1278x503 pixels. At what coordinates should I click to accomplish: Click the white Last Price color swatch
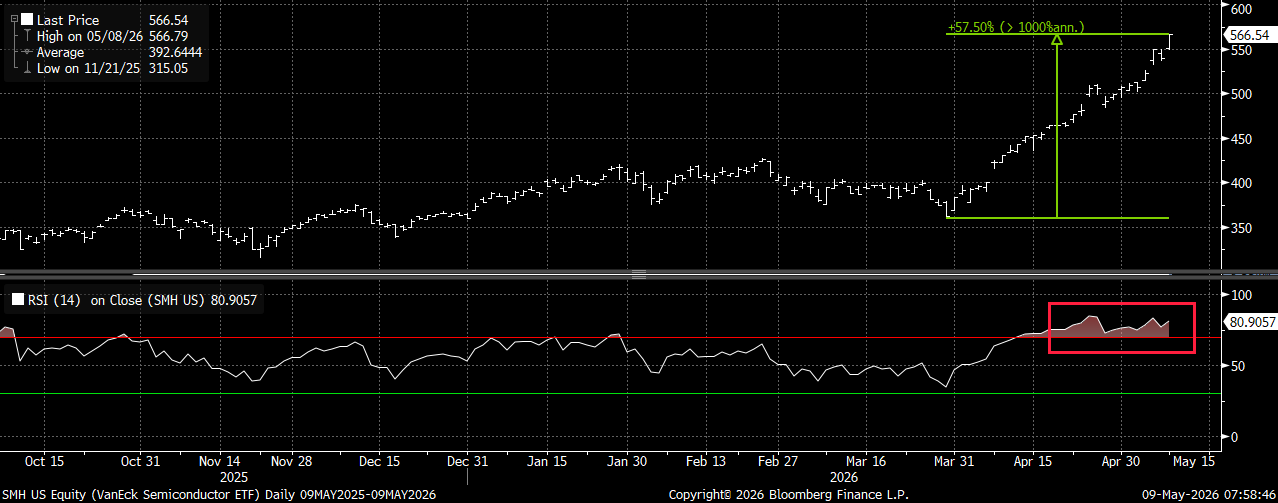[26, 20]
